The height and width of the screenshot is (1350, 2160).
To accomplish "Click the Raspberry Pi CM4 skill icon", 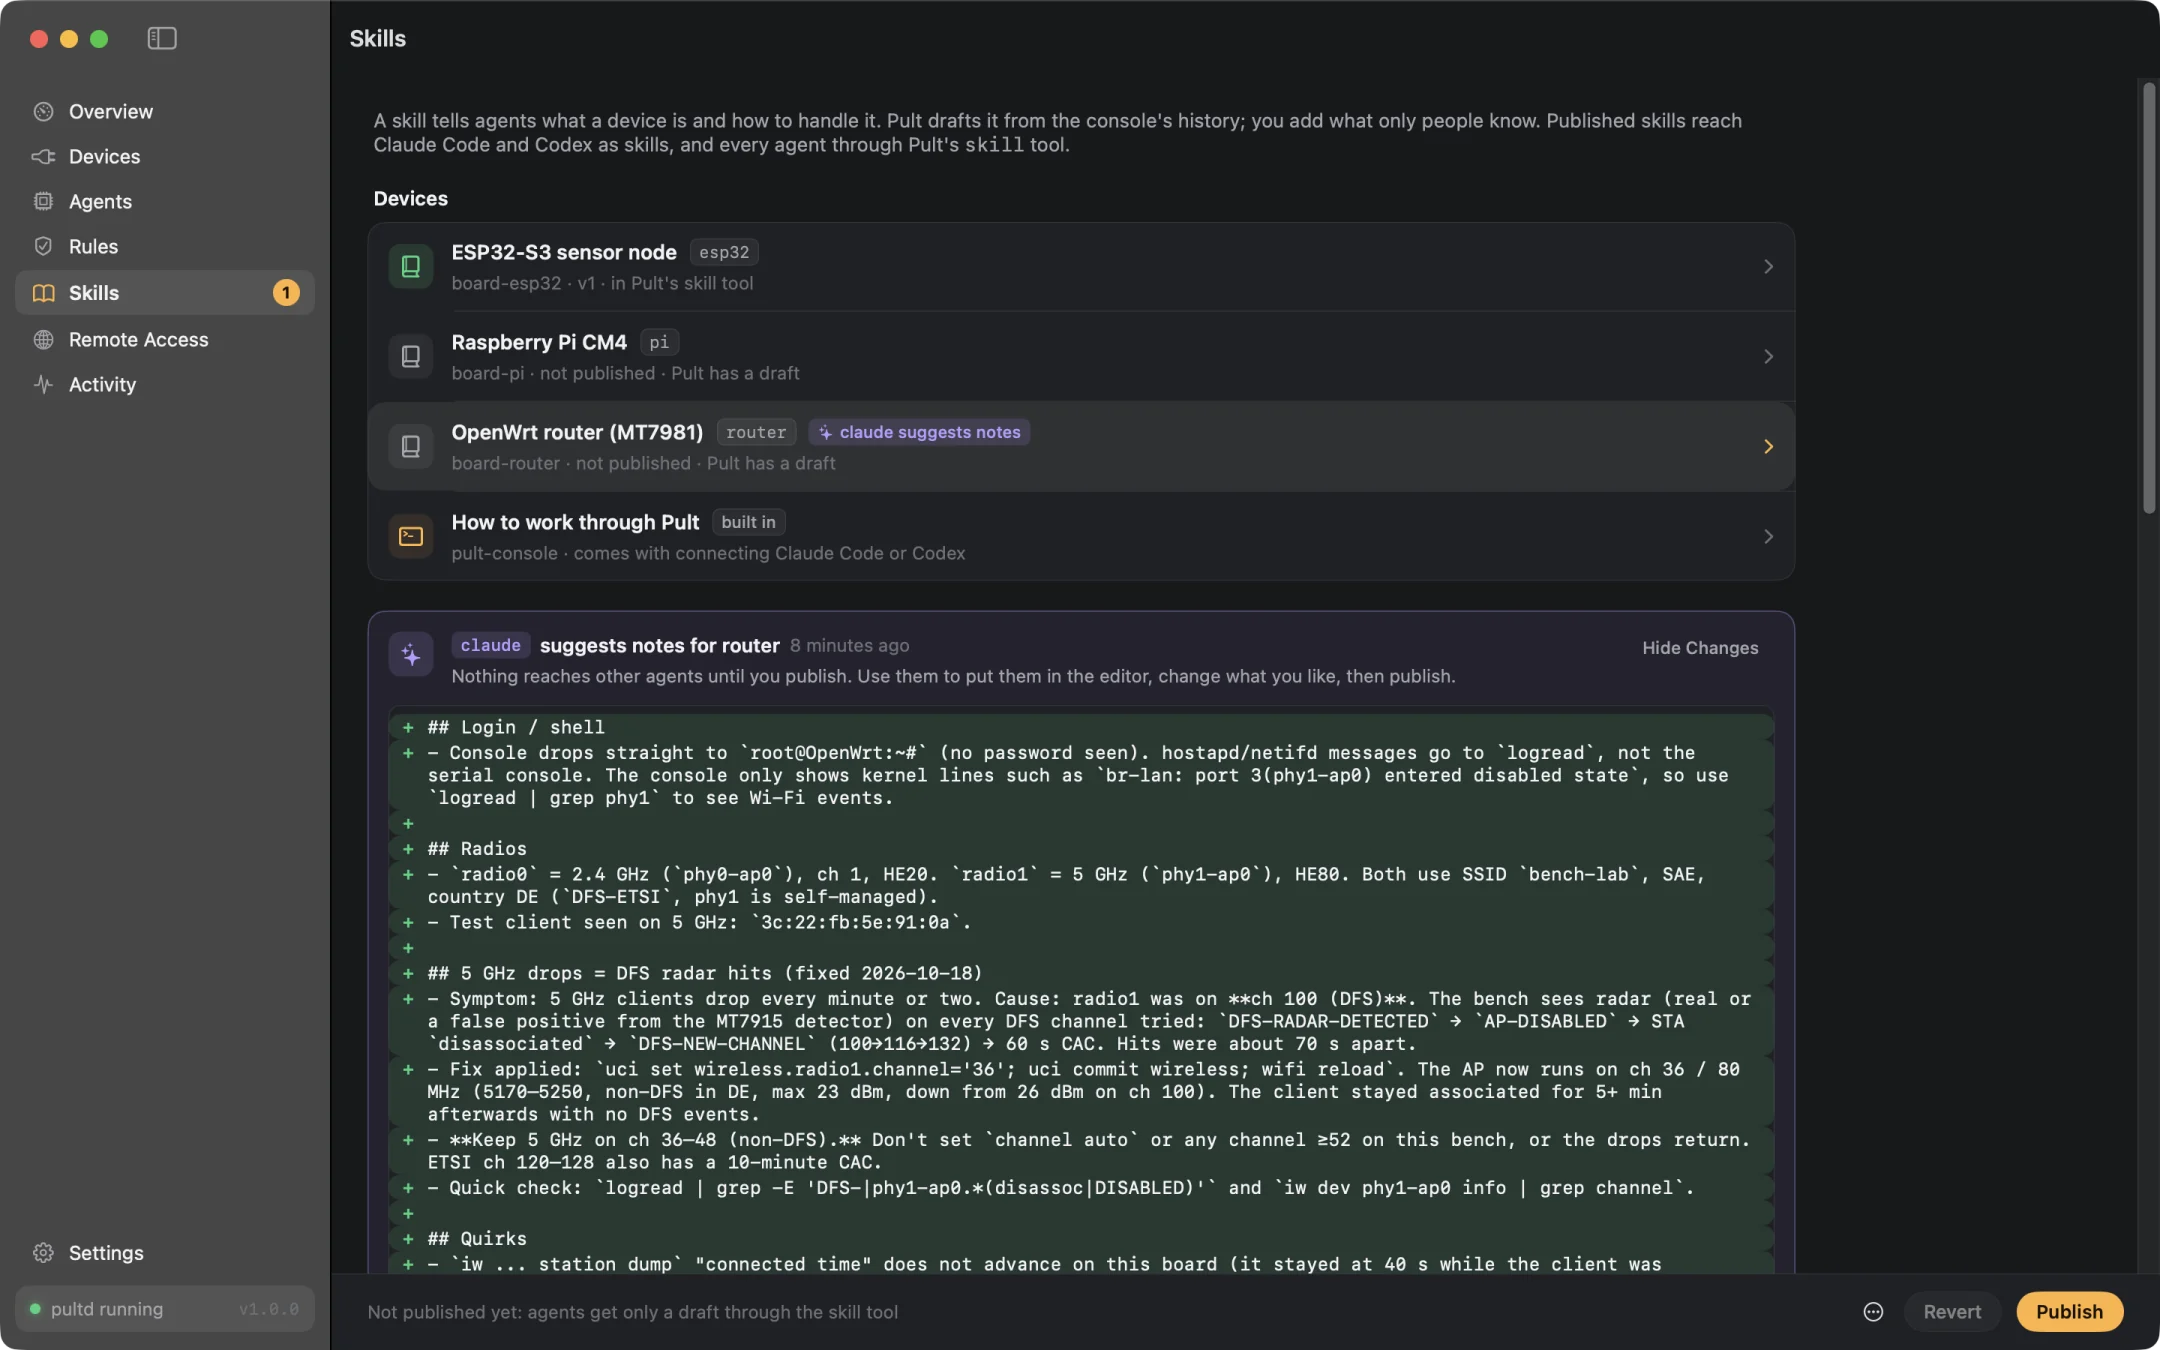I will (x=411, y=356).
